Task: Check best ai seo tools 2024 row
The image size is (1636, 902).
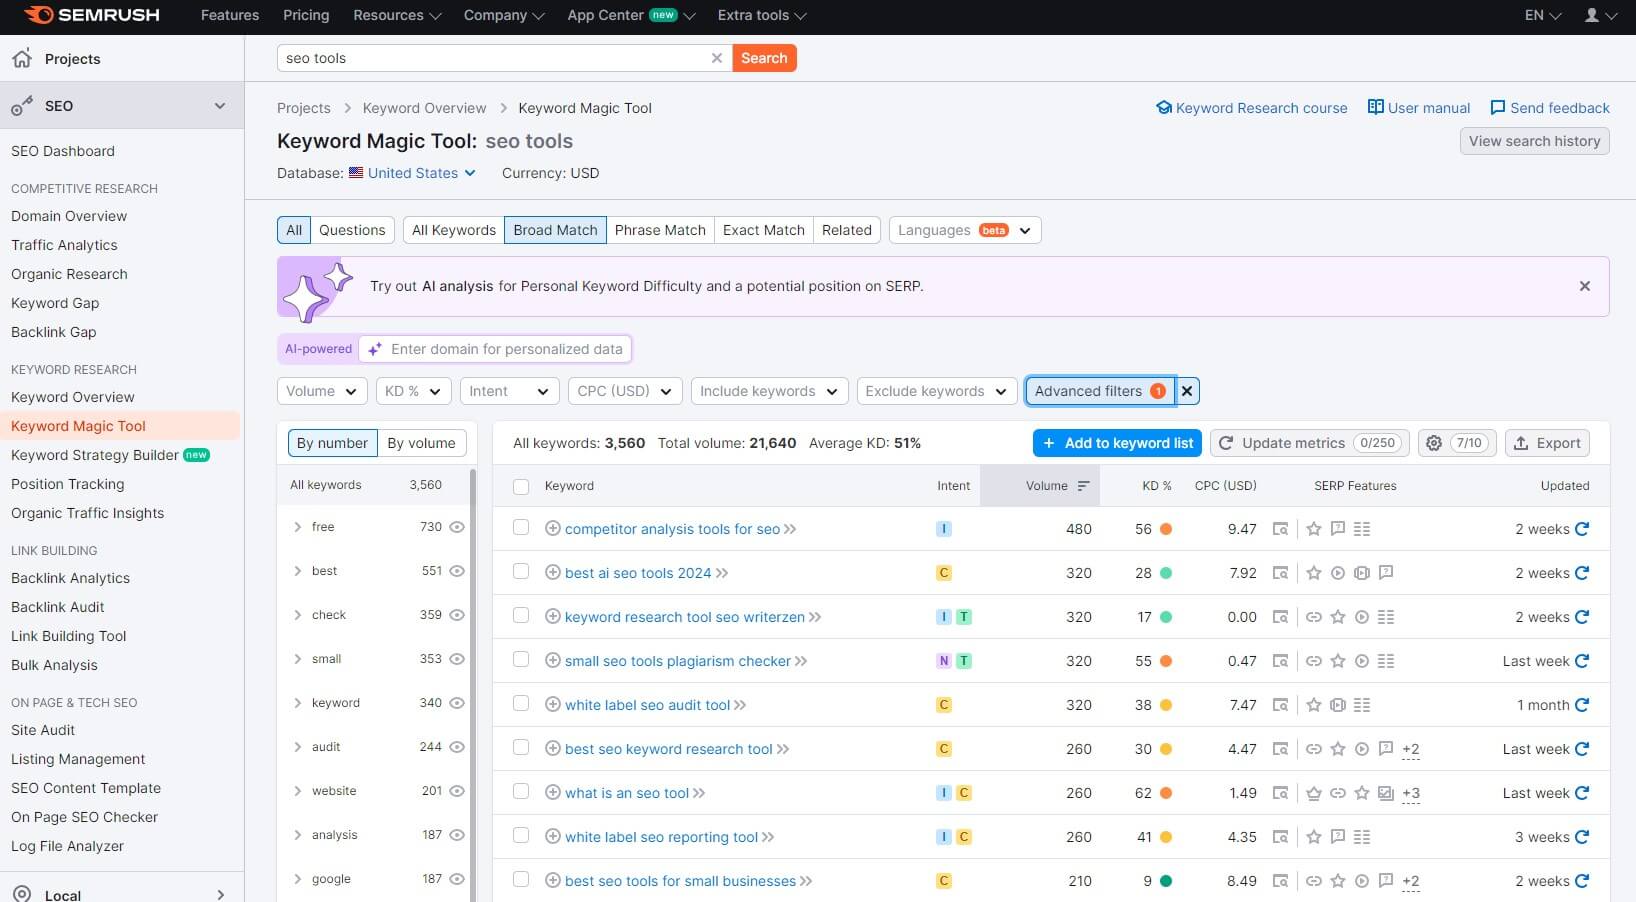Action: (x=521, y=572)
